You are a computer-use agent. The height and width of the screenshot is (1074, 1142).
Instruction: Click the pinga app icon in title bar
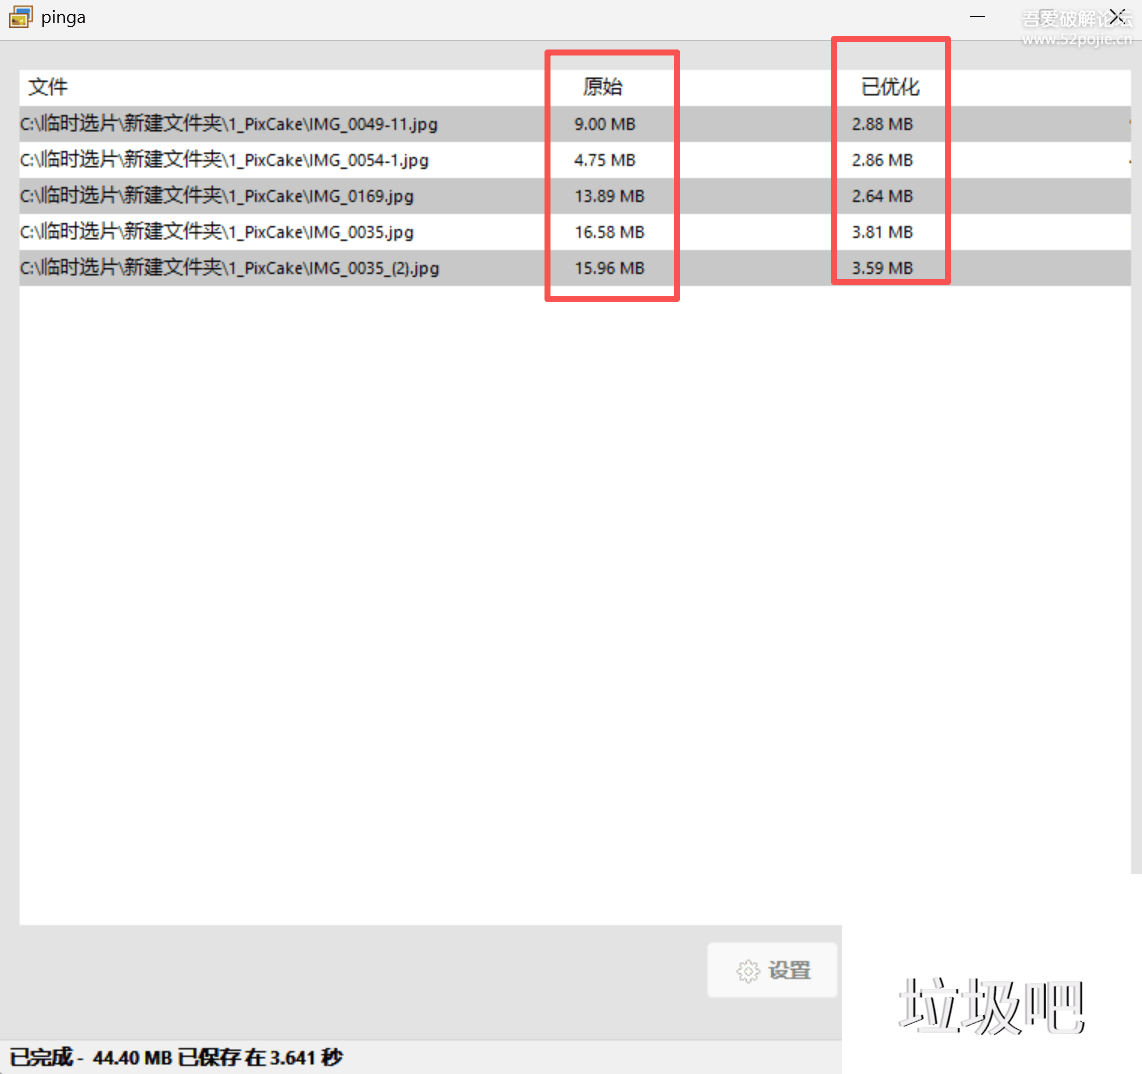coord(20,17)
